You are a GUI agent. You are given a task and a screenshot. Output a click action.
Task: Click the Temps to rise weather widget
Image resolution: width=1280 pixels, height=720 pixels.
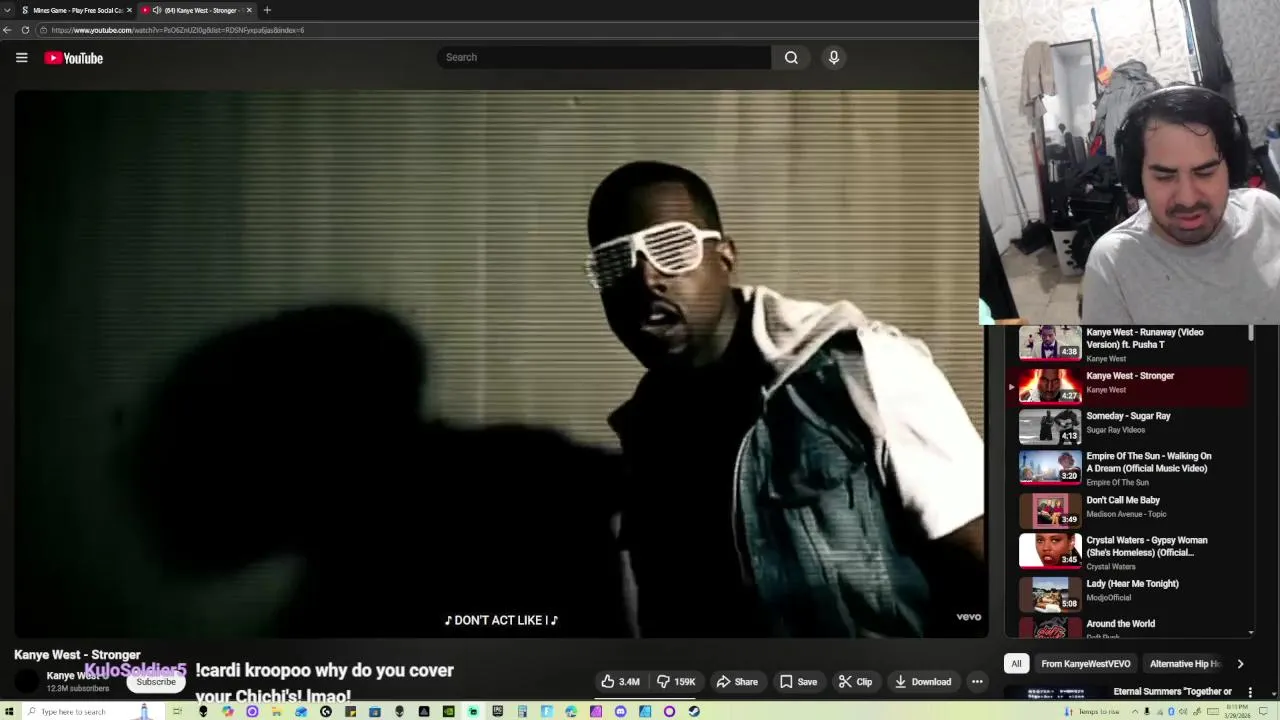pos(1093,712)
